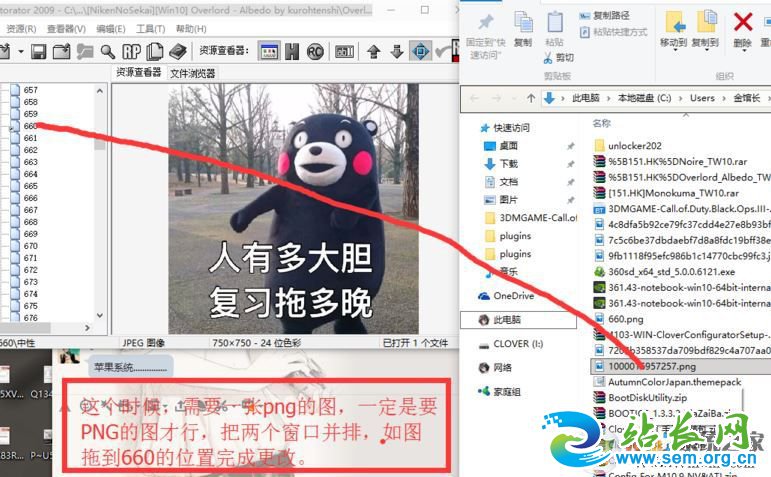Viewport: 771px width, 477px height.
Task: Click the resource tree scroll up arrow
Action: coord(100,91)
